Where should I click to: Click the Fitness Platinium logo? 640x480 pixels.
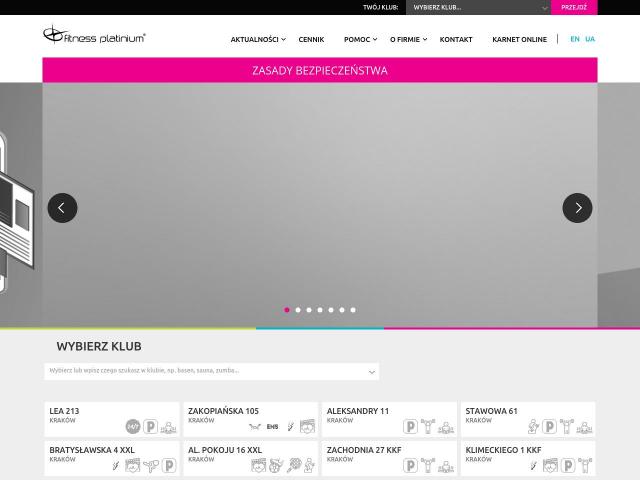tap(94, 35)
